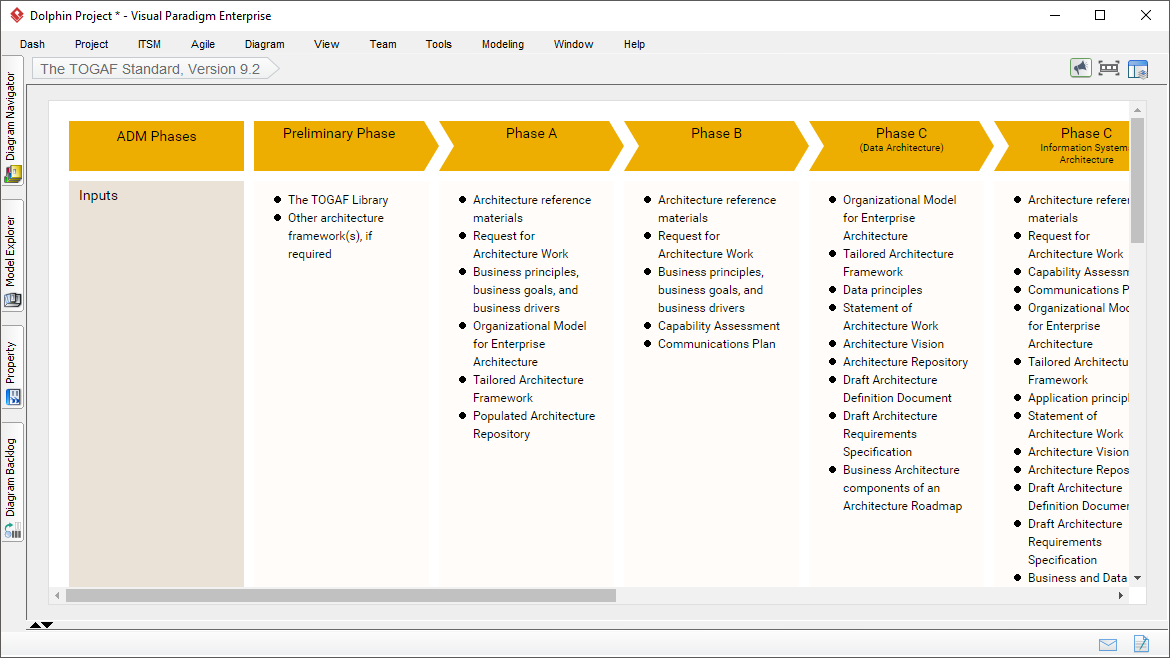
Task: Click the horizontal scrollbar thumb
Action: (341, 595)
